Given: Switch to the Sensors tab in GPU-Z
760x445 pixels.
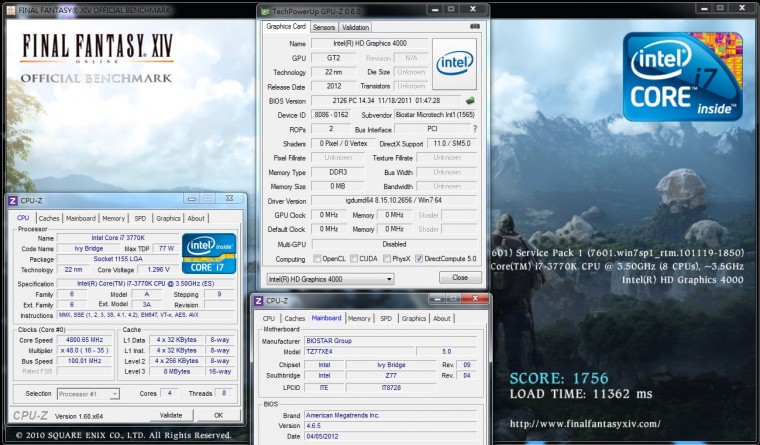Looking at the screenshot, I should (x=324, y=27).
